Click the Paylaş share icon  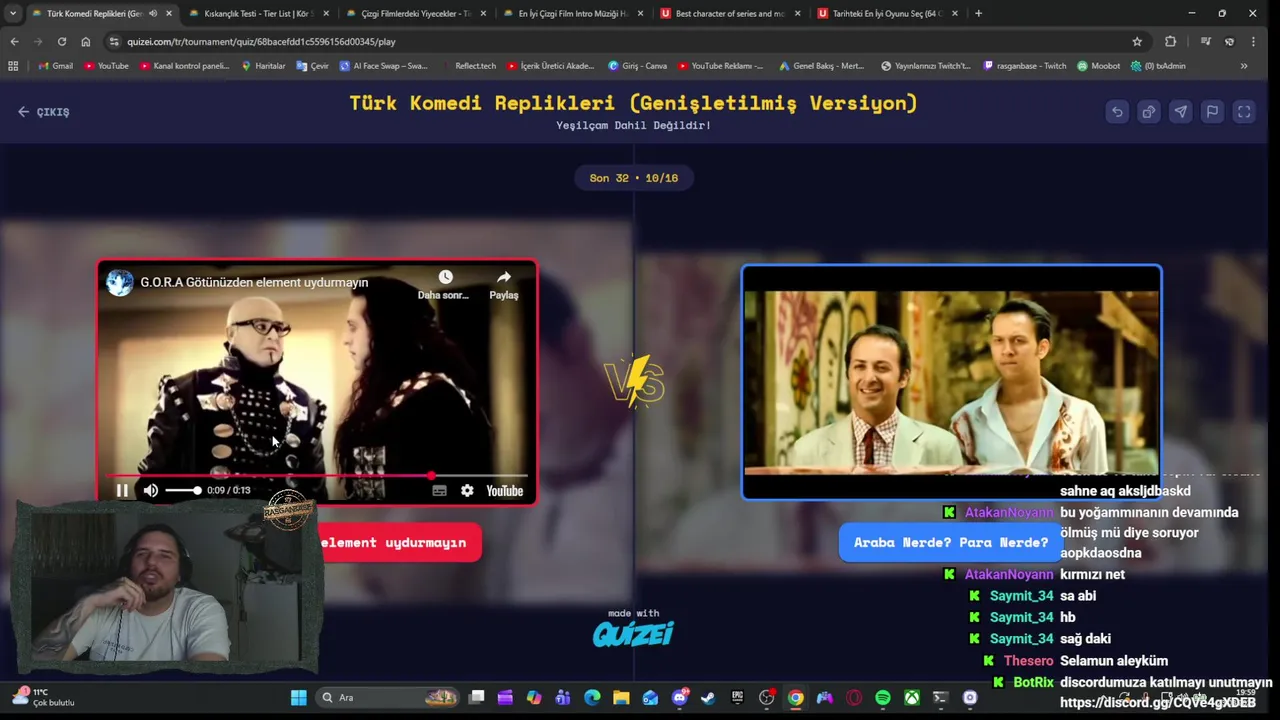point(504,284)
